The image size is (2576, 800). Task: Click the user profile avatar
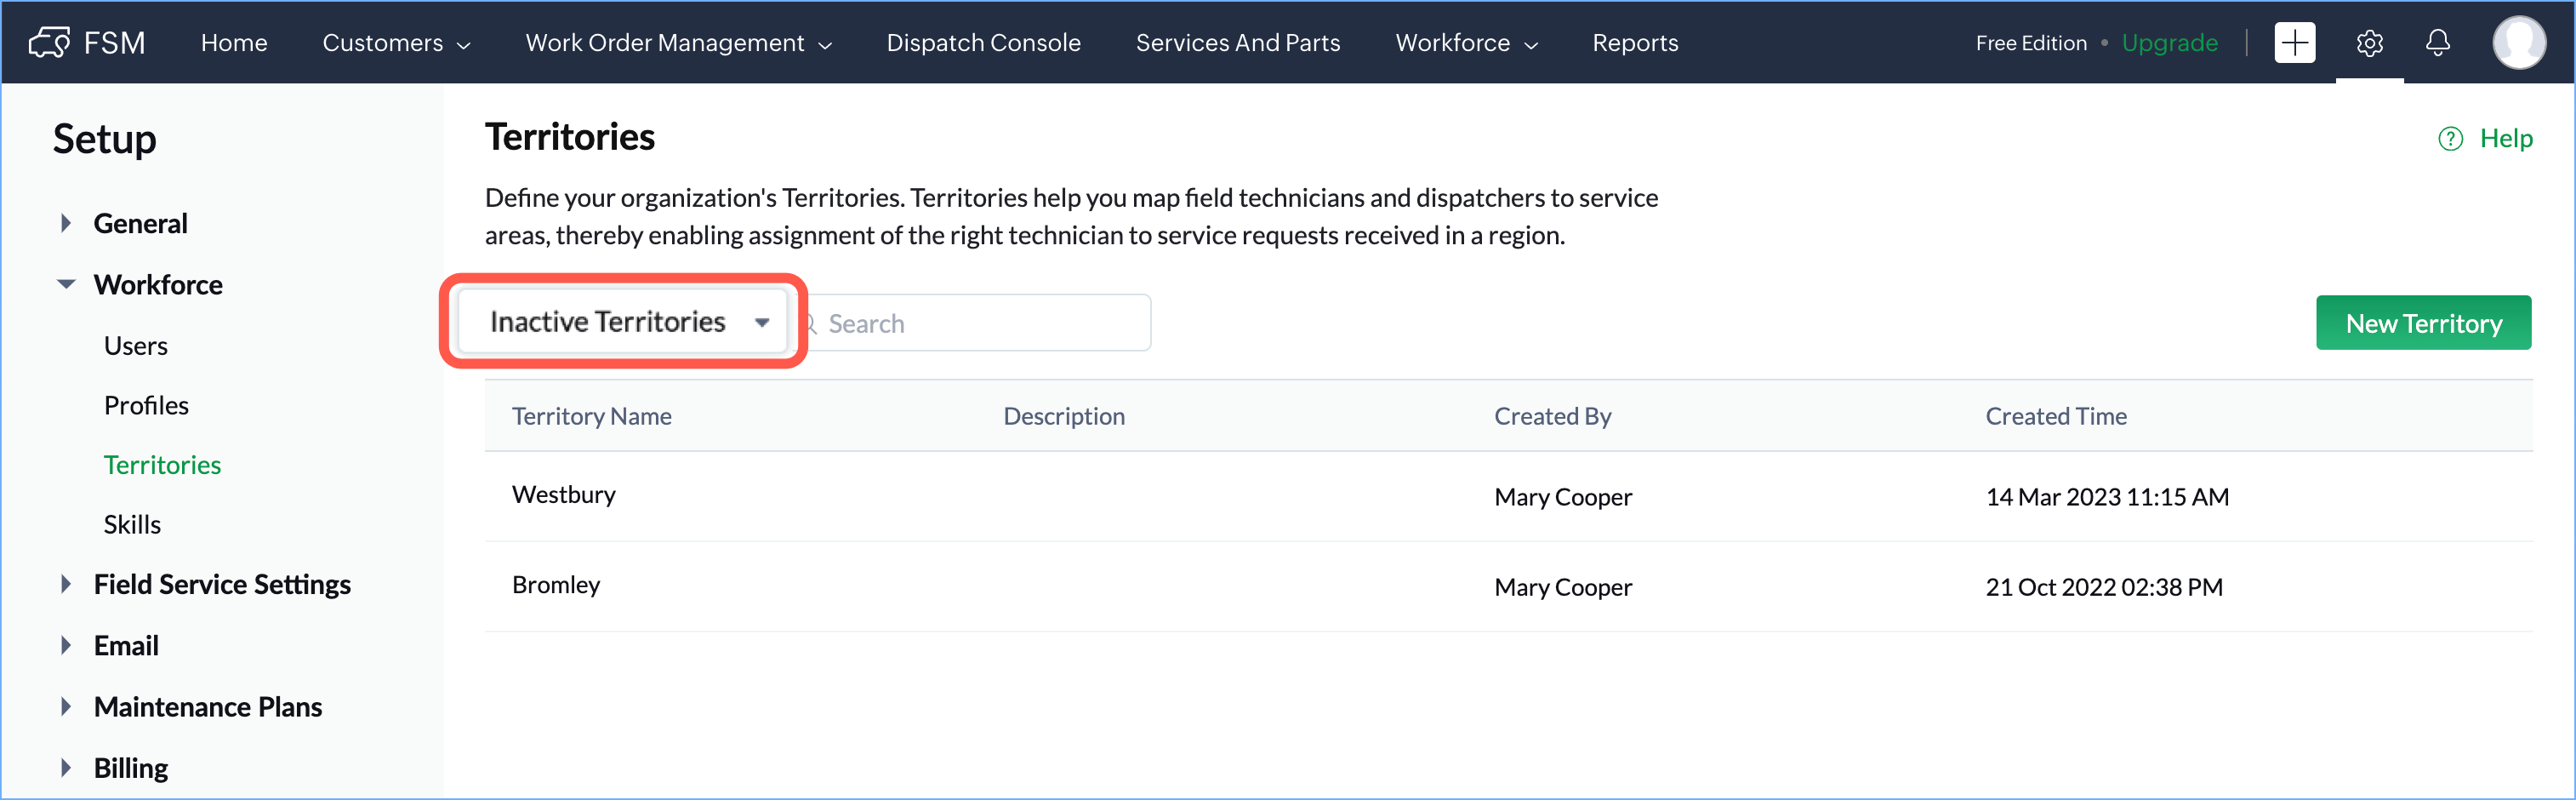[2518, 43]
